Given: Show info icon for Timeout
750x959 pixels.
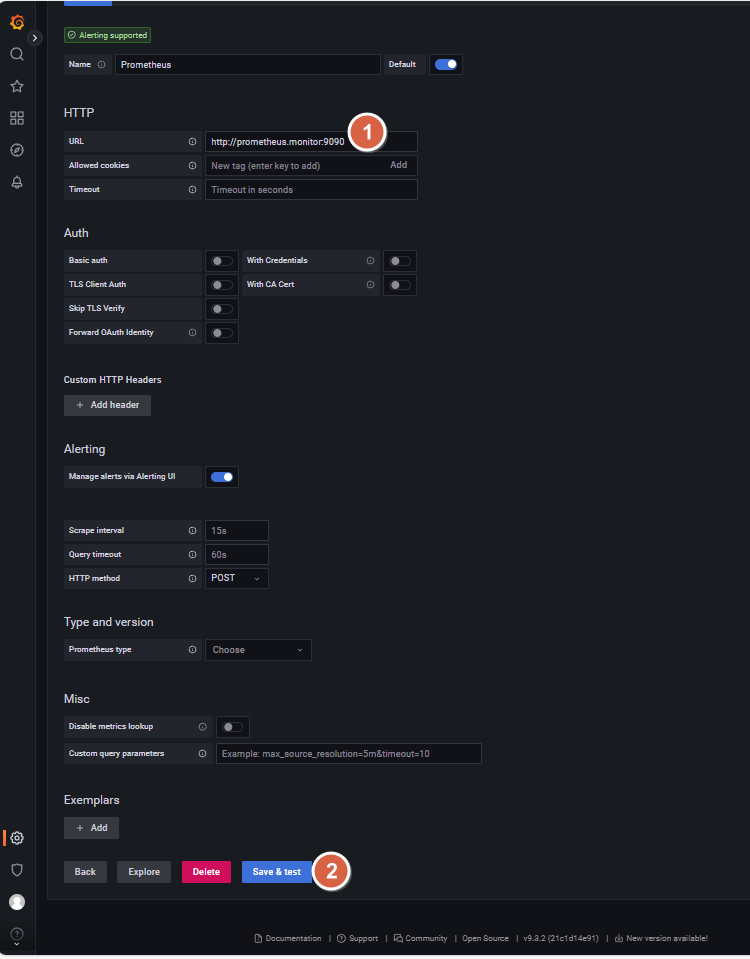Looking at the screenshot, I should pyautogui.click(x=193, y=190).
